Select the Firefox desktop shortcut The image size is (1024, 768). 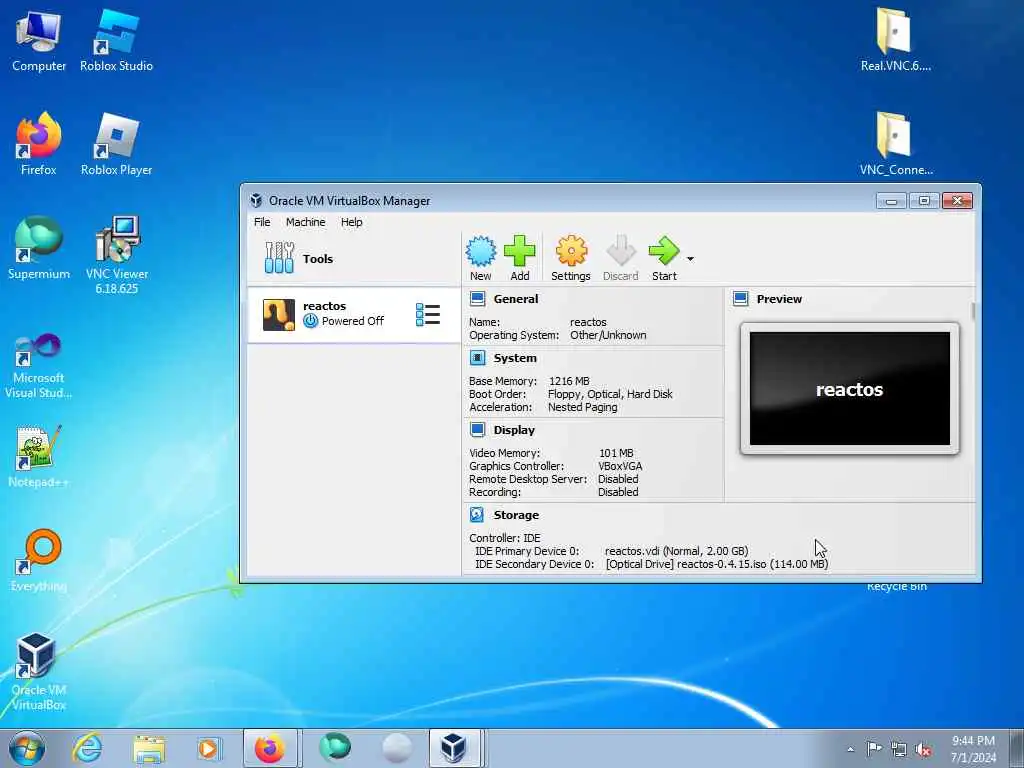(39, 144)
